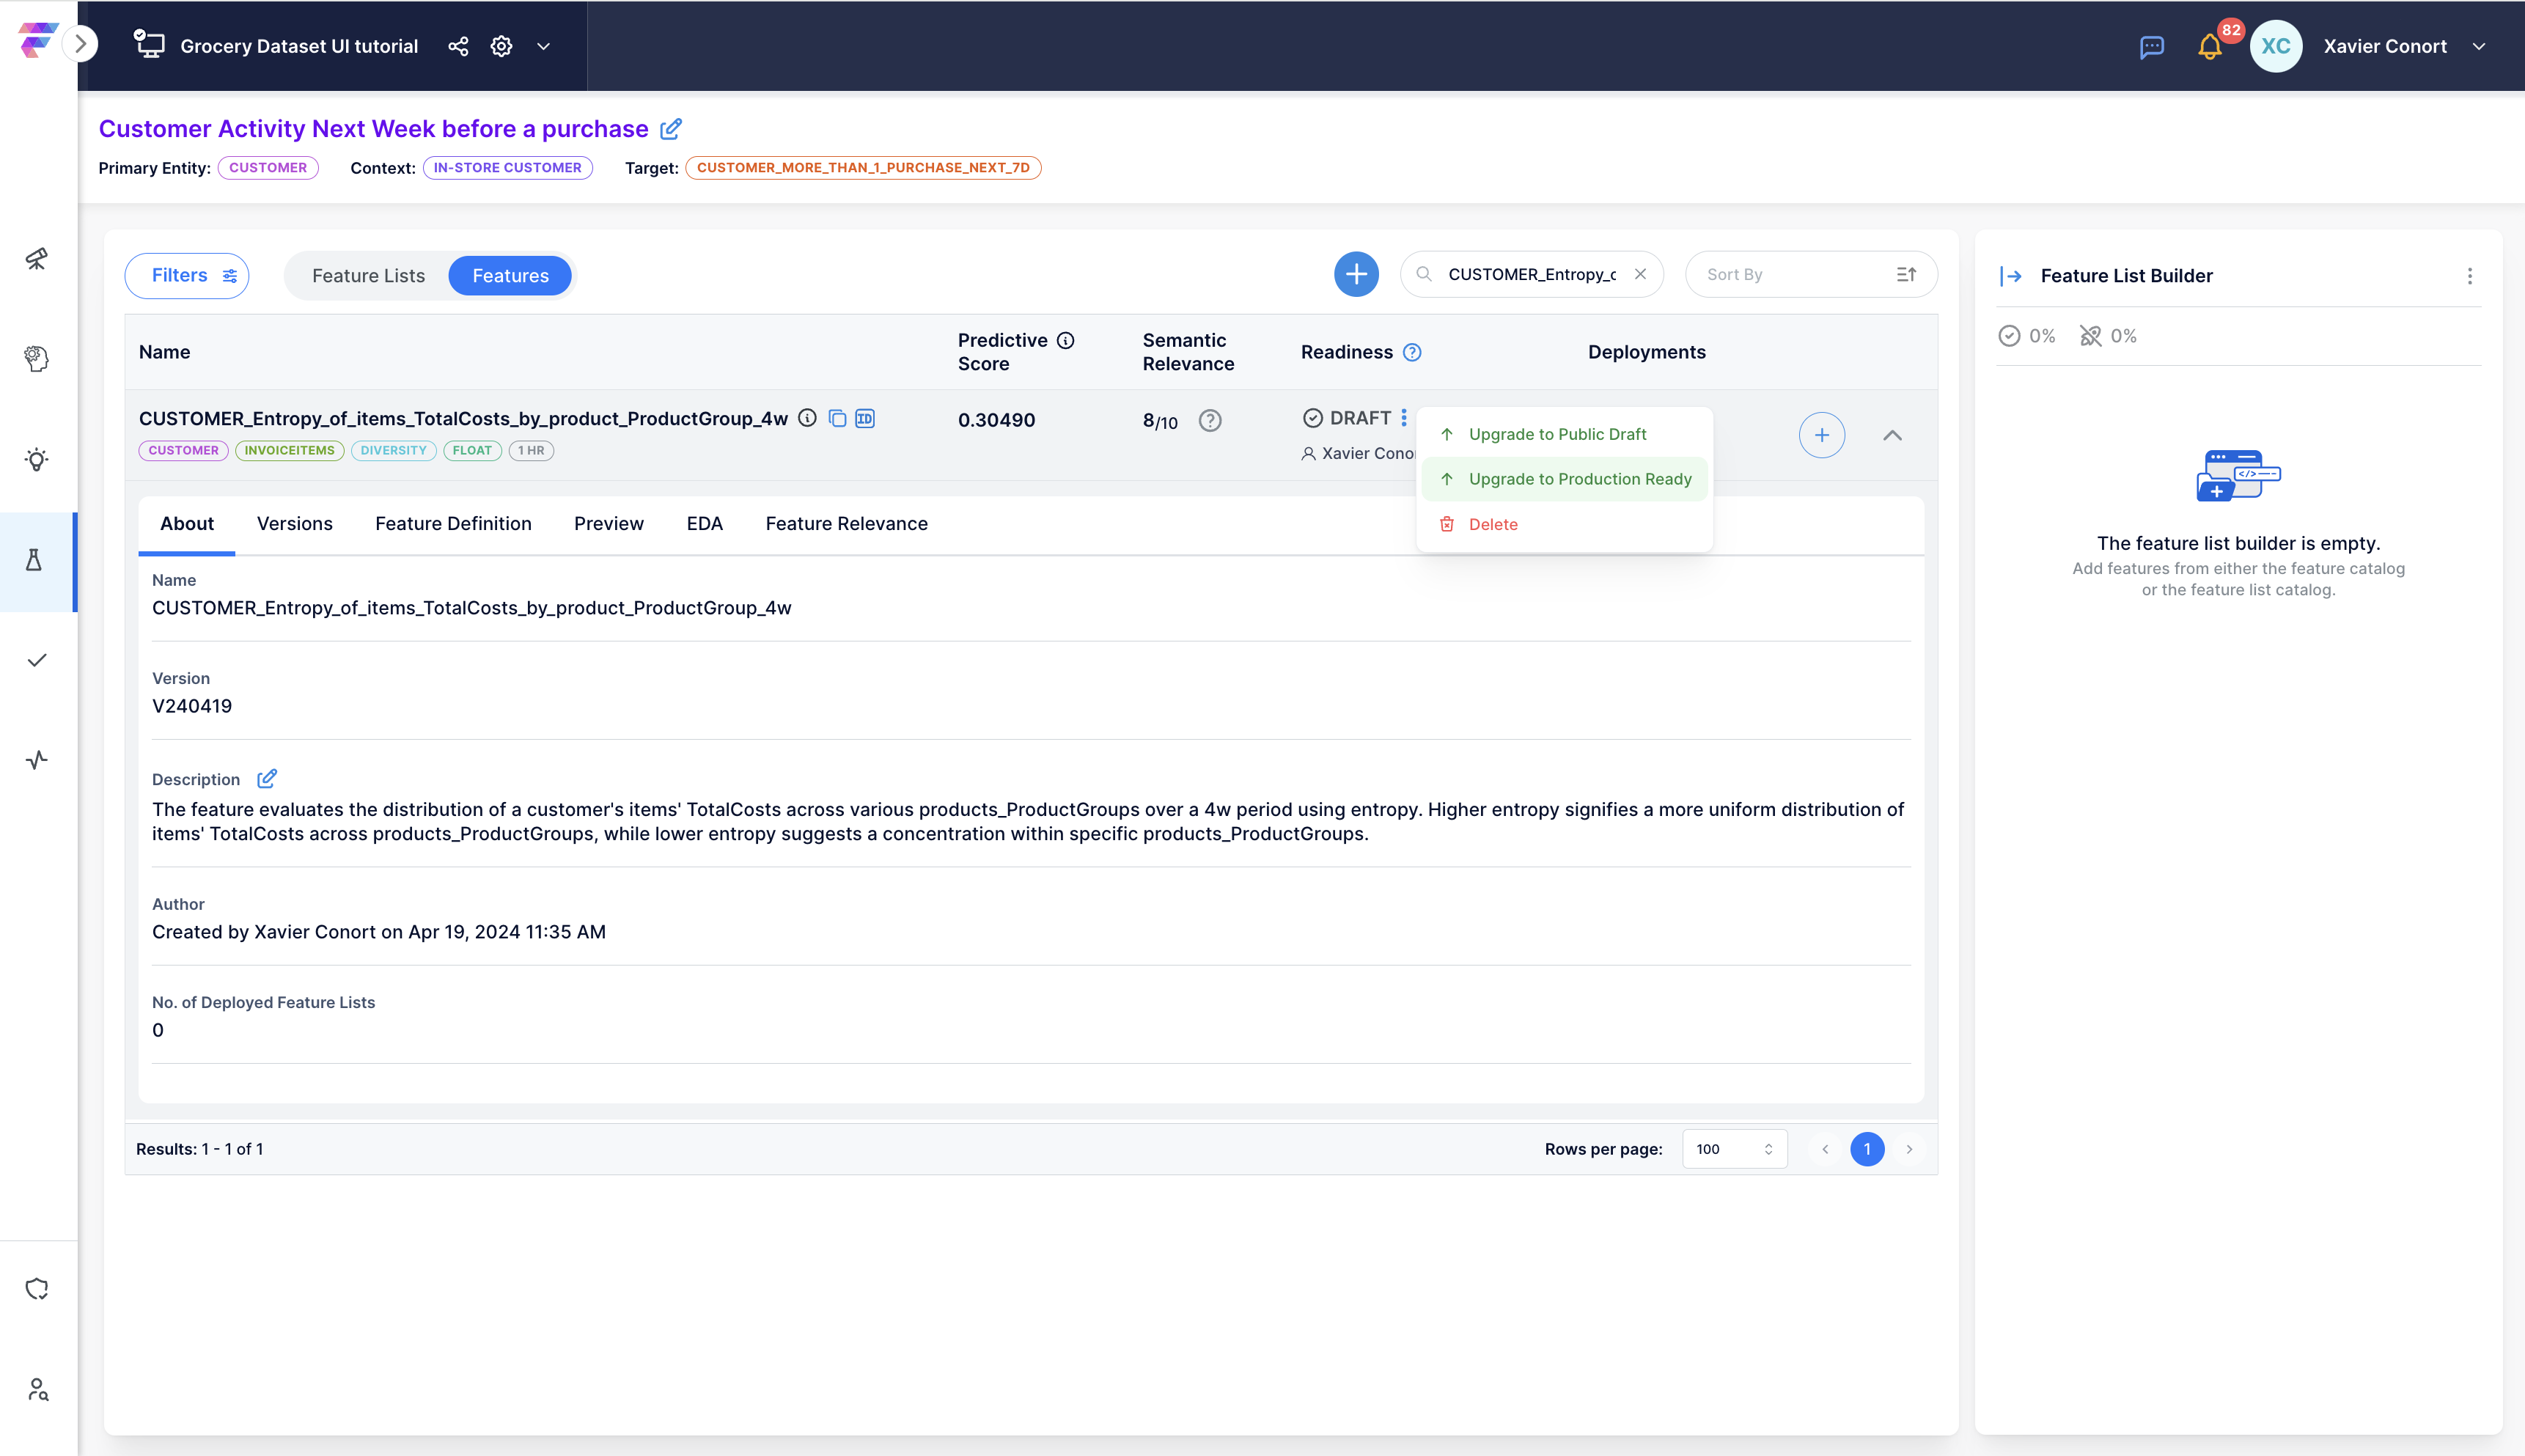Viewport: 2525px width, 1456px height.
Task: Clear the search field with X
Action: tap(1640, 274)
